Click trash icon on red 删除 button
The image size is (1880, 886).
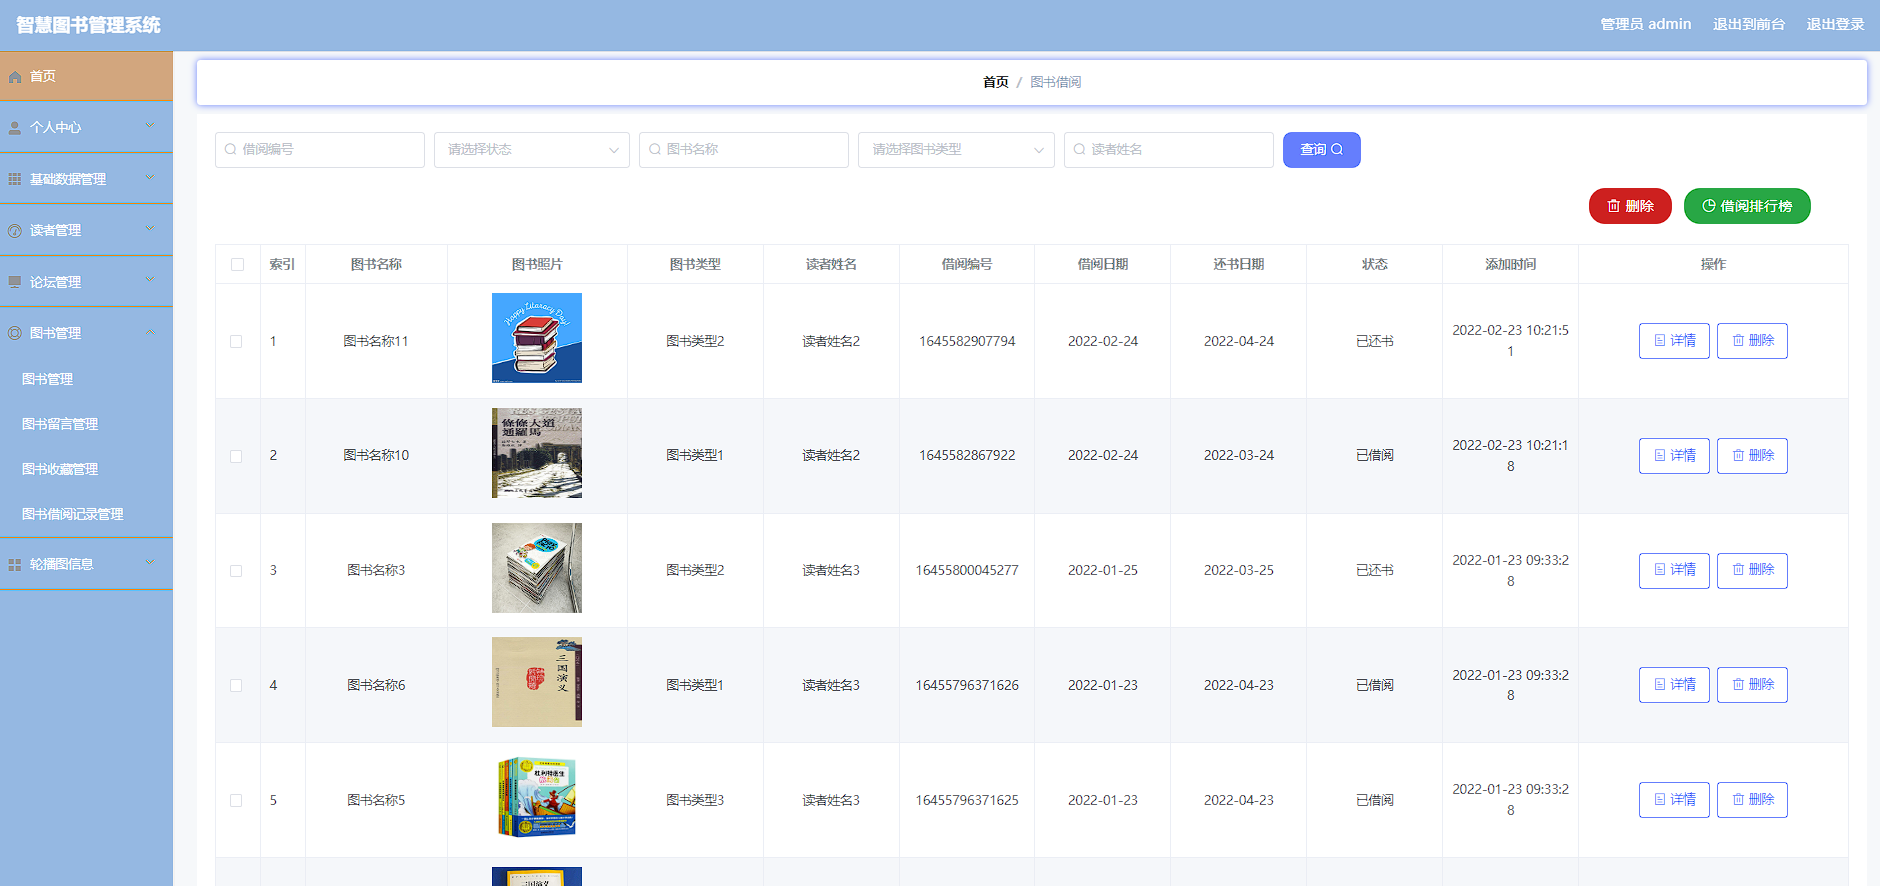tap(1613, 206)
